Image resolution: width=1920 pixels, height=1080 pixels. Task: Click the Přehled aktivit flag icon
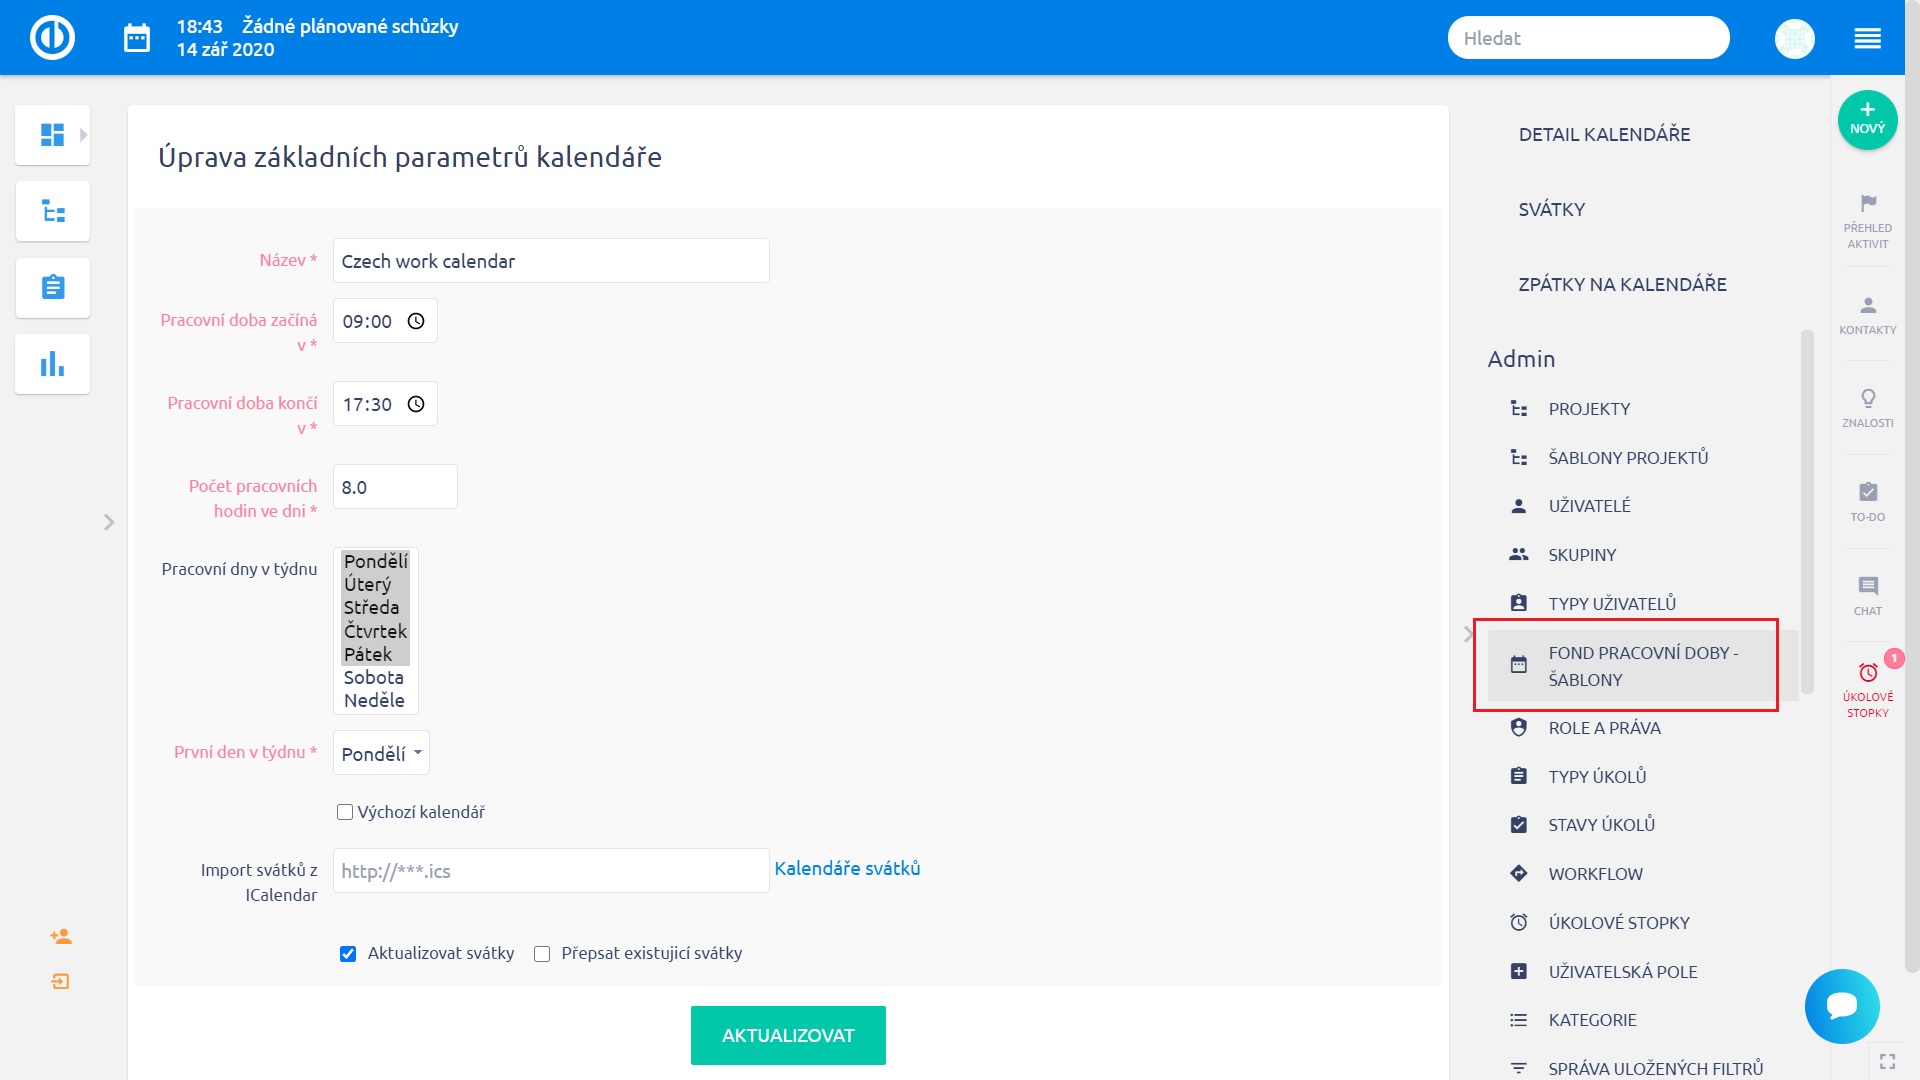tap(1867, 204)
